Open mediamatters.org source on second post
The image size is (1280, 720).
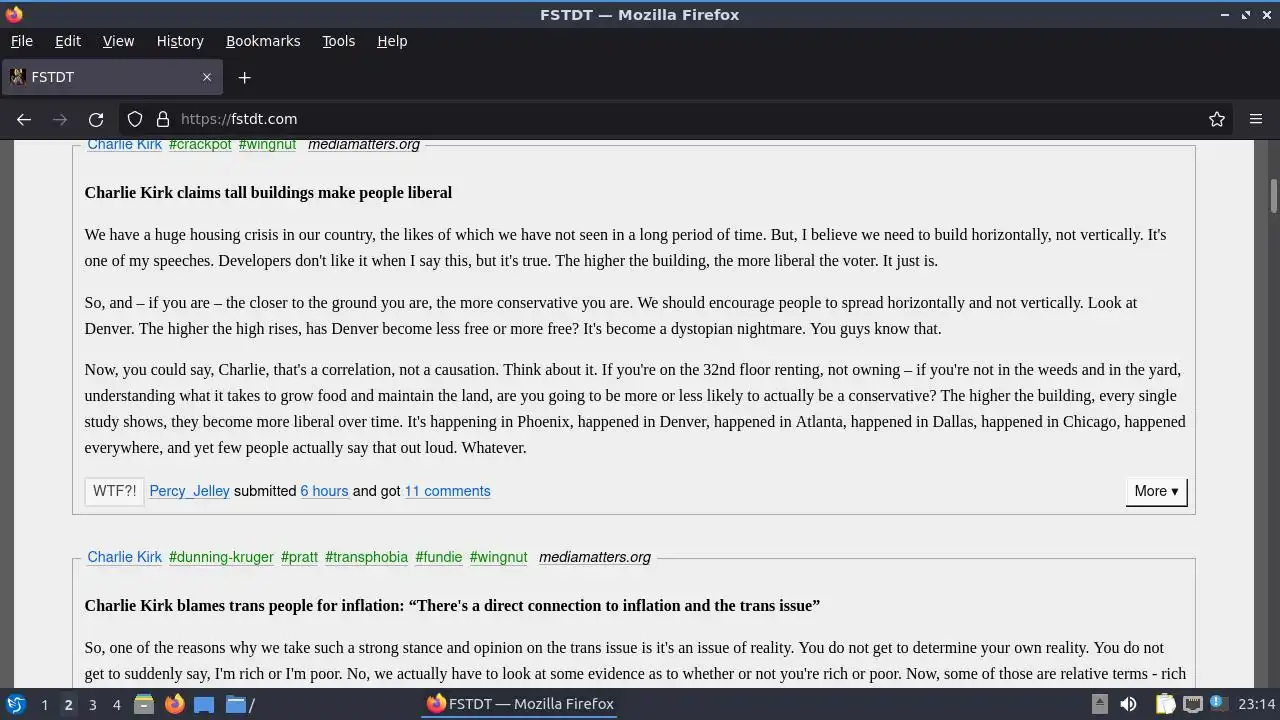[595, 557]
